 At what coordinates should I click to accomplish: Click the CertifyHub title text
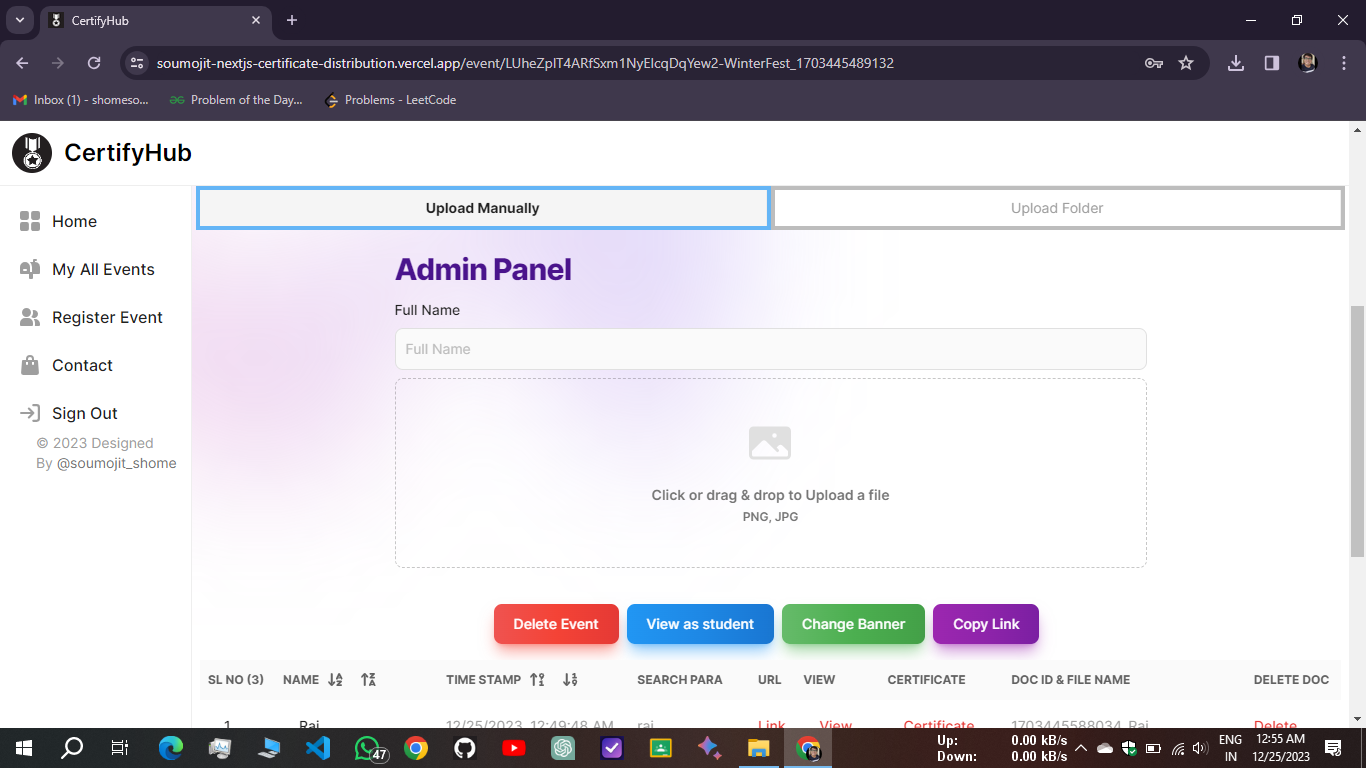point(128,153)
